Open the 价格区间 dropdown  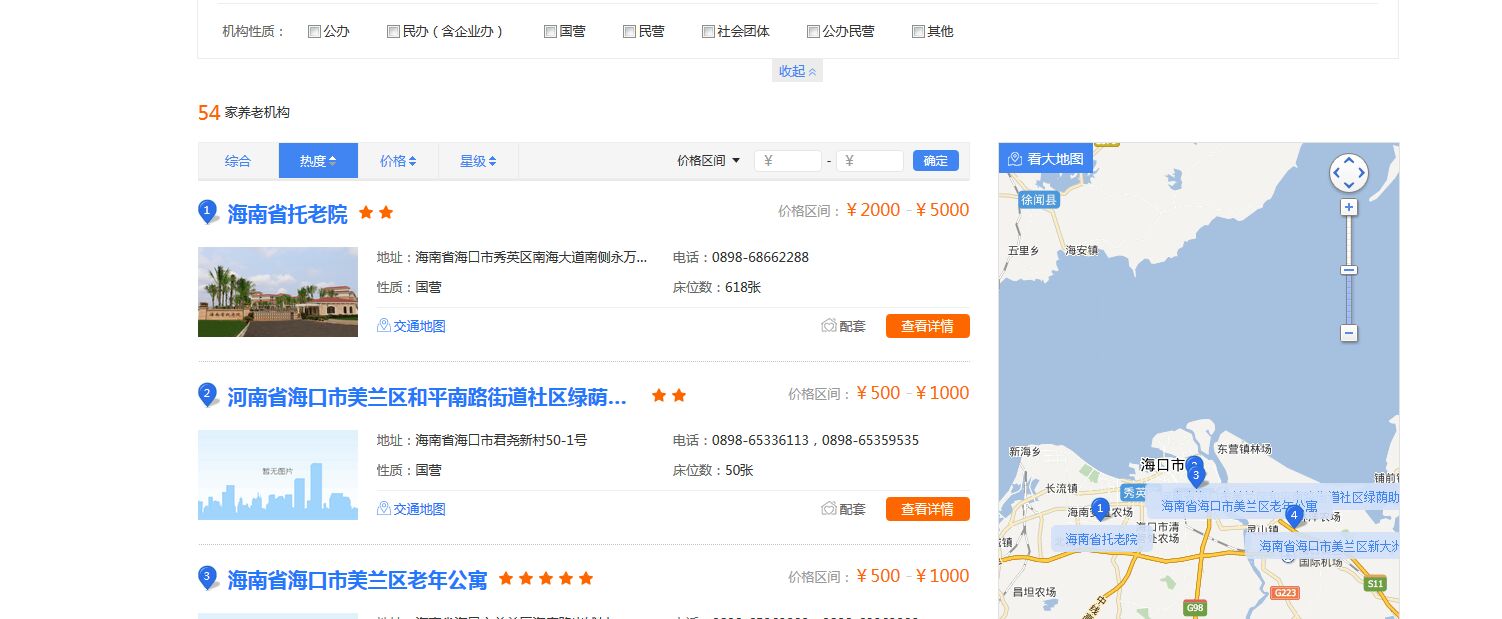click(x=708, y=160)
